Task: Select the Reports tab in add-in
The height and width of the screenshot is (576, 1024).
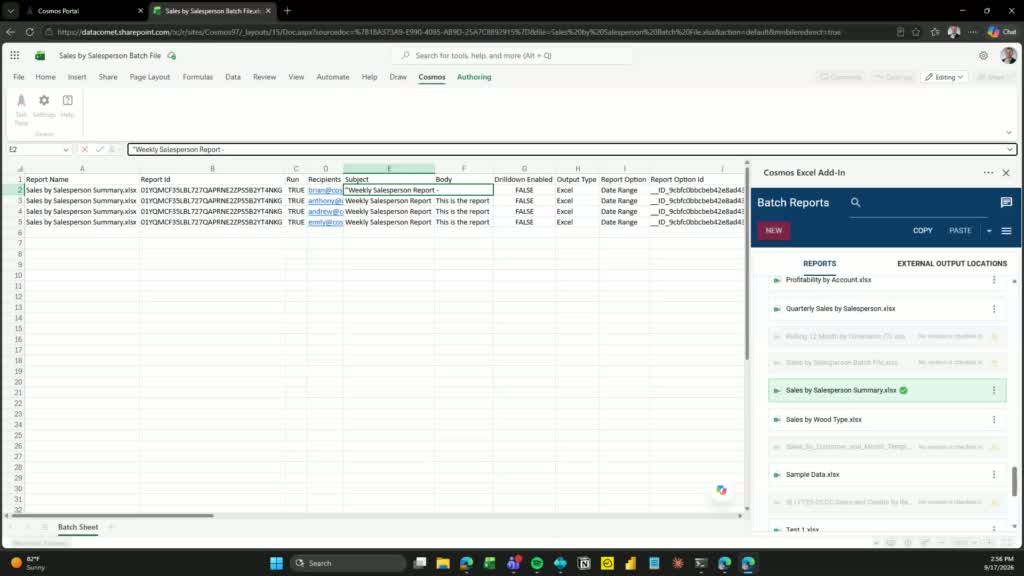Action: [x=820, y=264]
